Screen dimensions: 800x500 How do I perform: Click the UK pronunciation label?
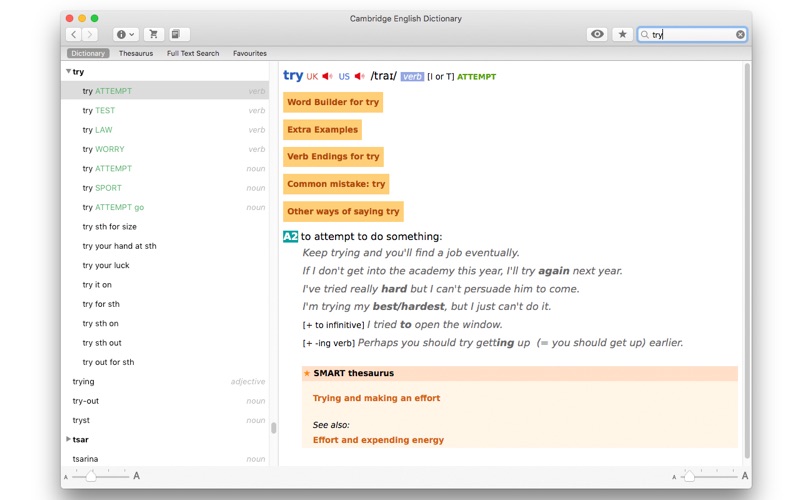pyautogui.click(x=312, y=77)
